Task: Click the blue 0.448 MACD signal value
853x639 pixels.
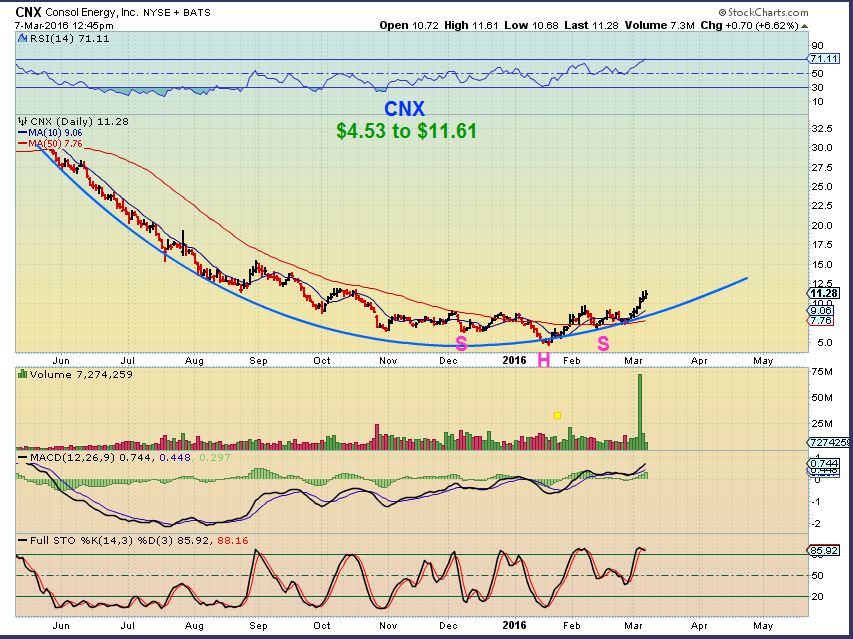Action: (x=175, y=457)
